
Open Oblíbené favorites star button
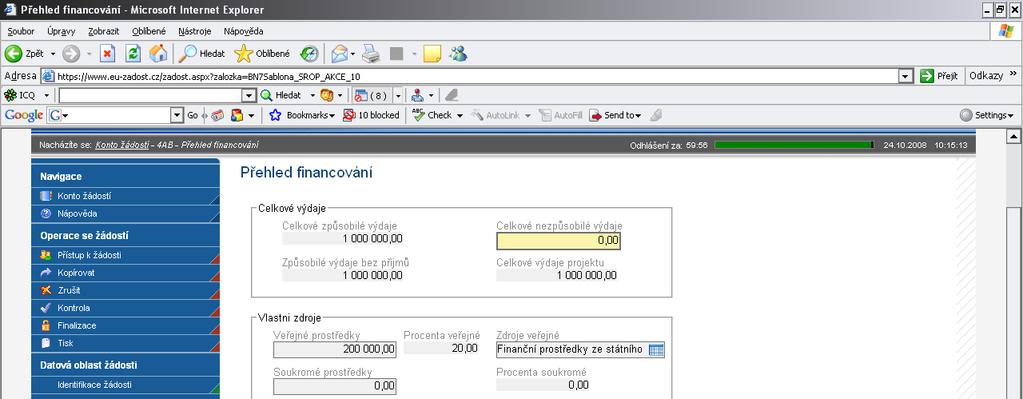[x=262, y=53]
